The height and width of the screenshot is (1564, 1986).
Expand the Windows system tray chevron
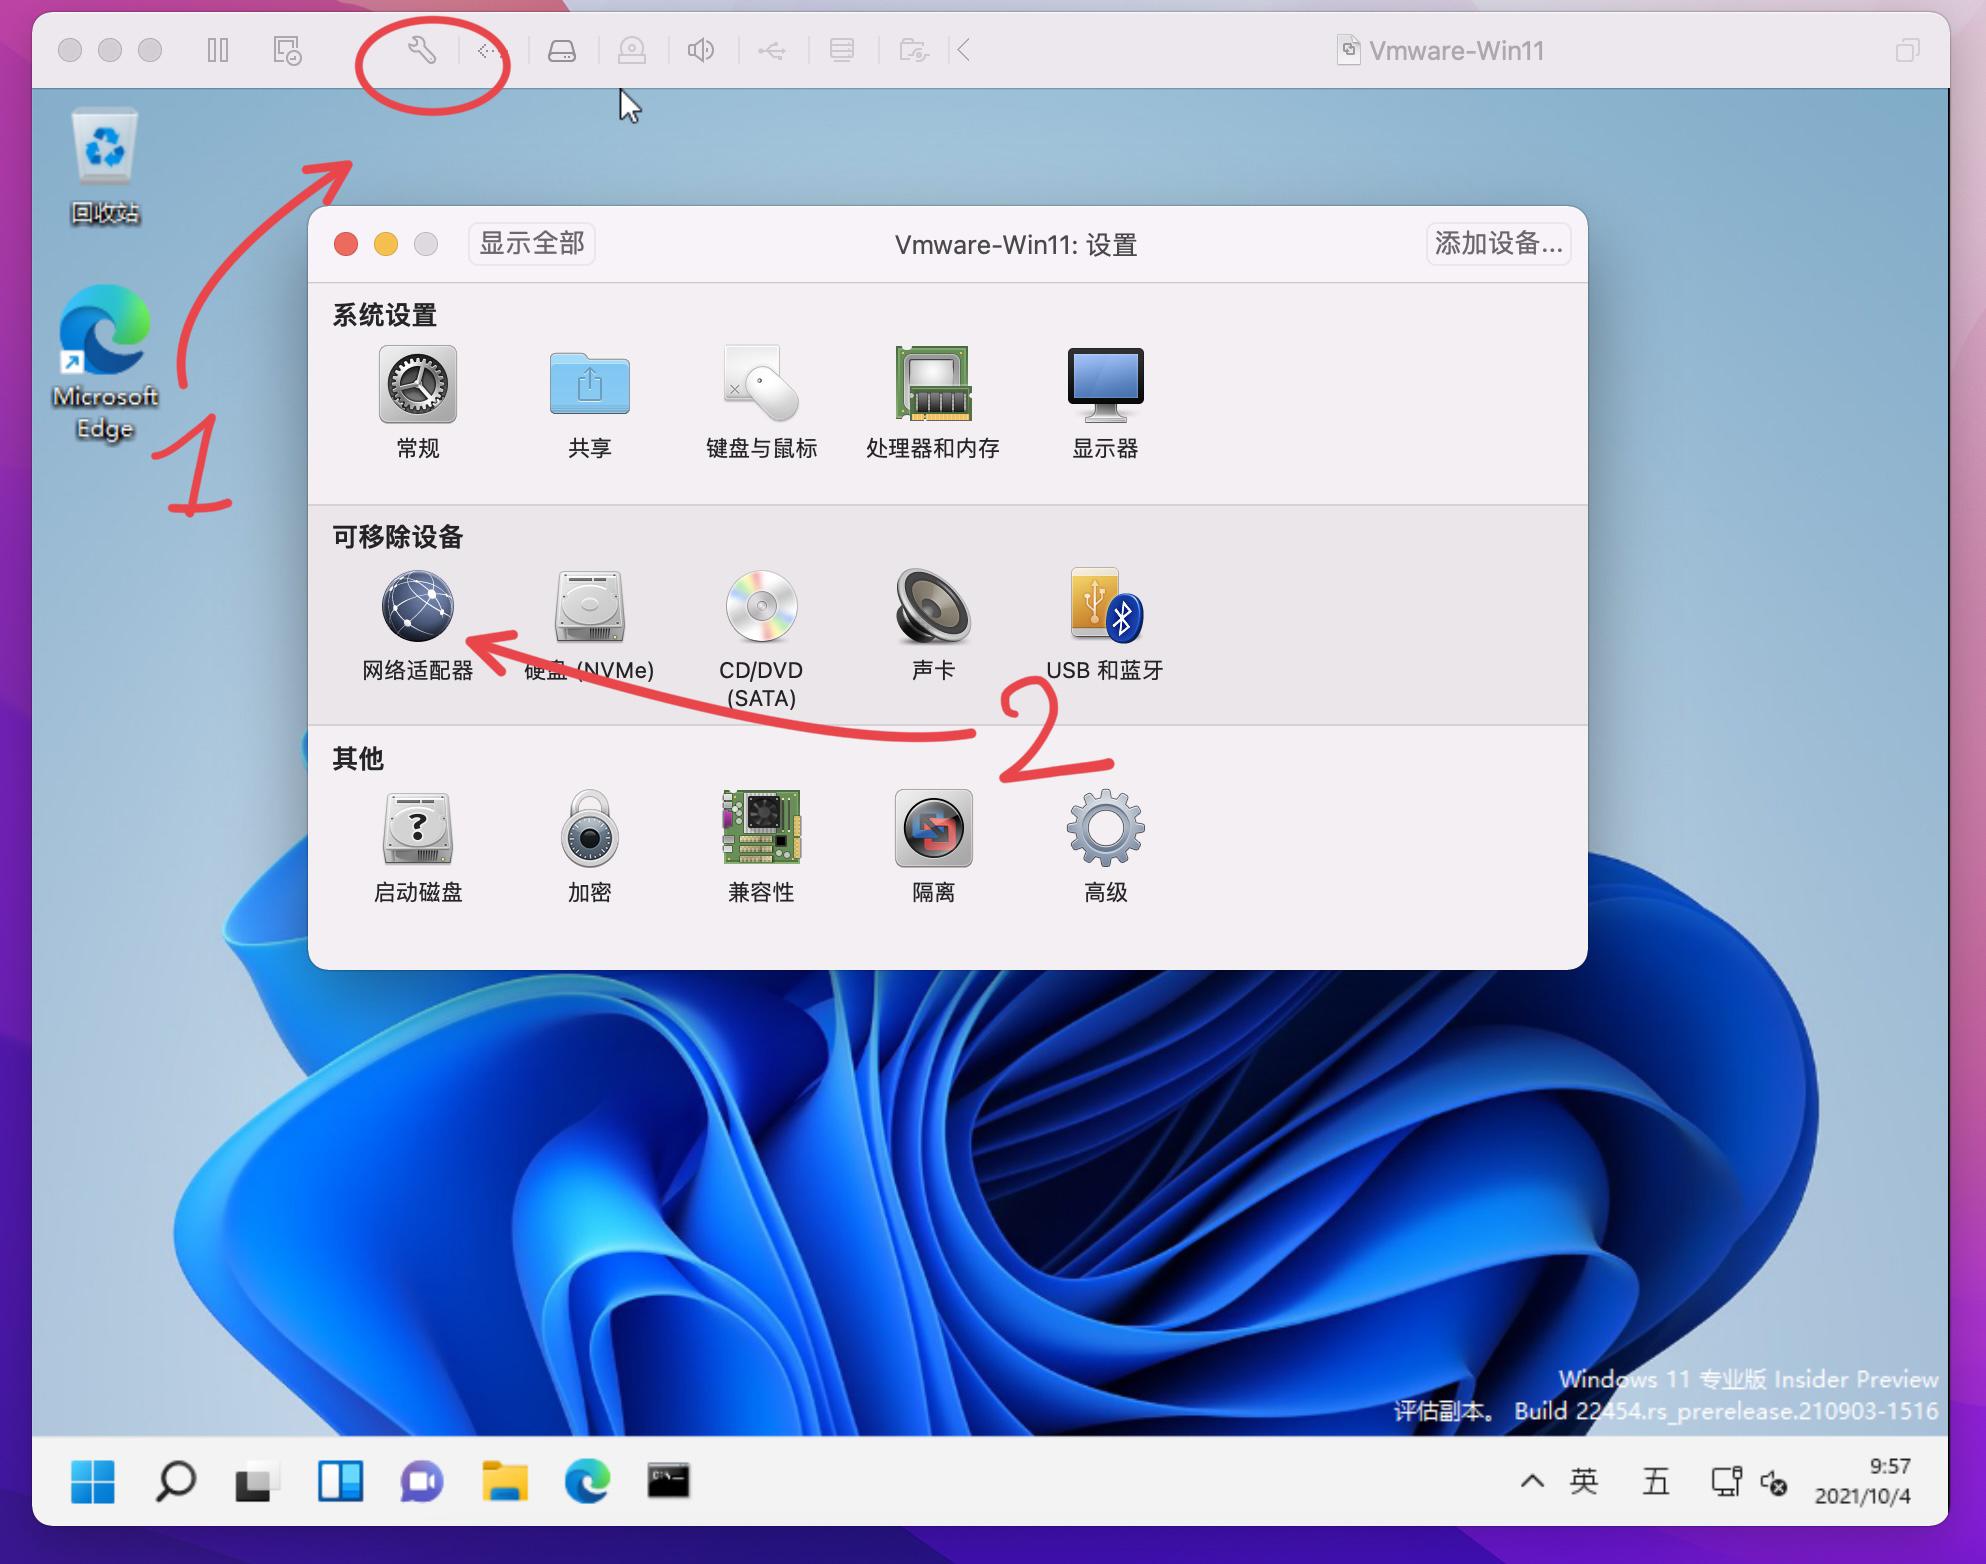pos(1531,1481)
